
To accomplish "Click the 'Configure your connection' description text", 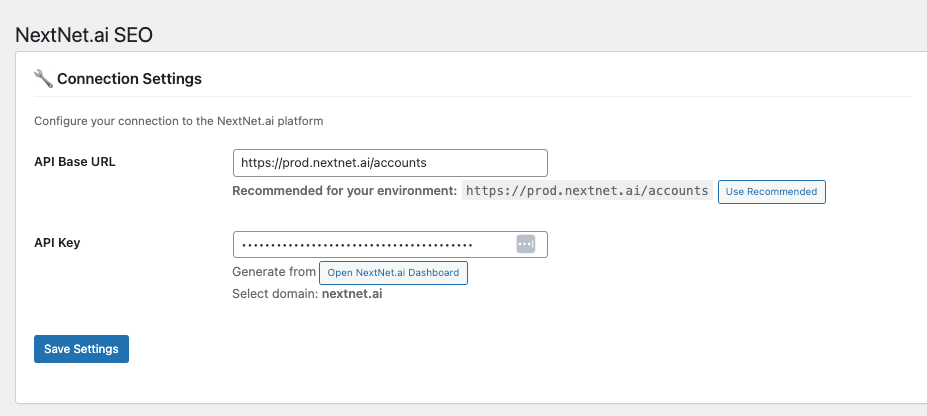I will (178, 121).
